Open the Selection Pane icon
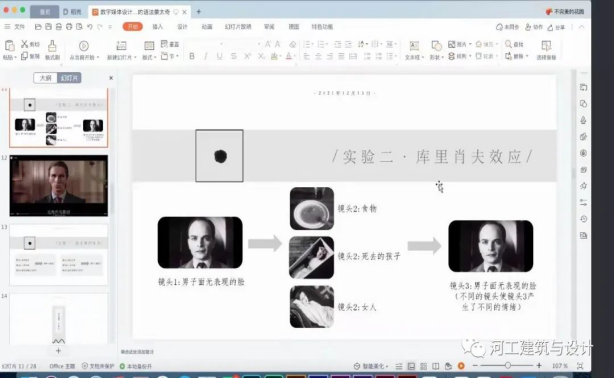615x378 pixels. pos(546,46)
